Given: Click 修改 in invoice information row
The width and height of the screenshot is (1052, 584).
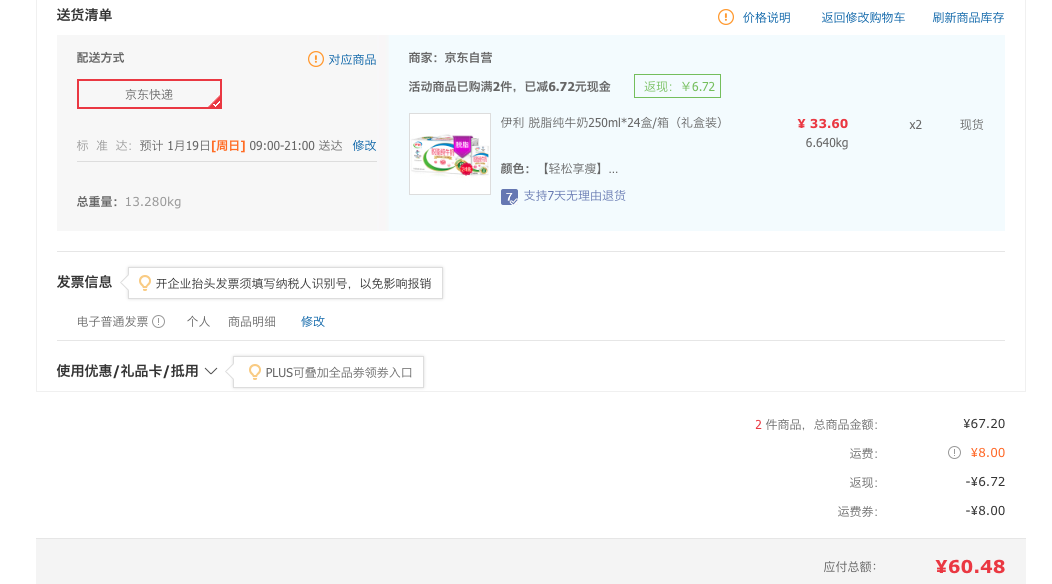Looking at the screenshot, I should pyautogui.click(x=313, y=322).
